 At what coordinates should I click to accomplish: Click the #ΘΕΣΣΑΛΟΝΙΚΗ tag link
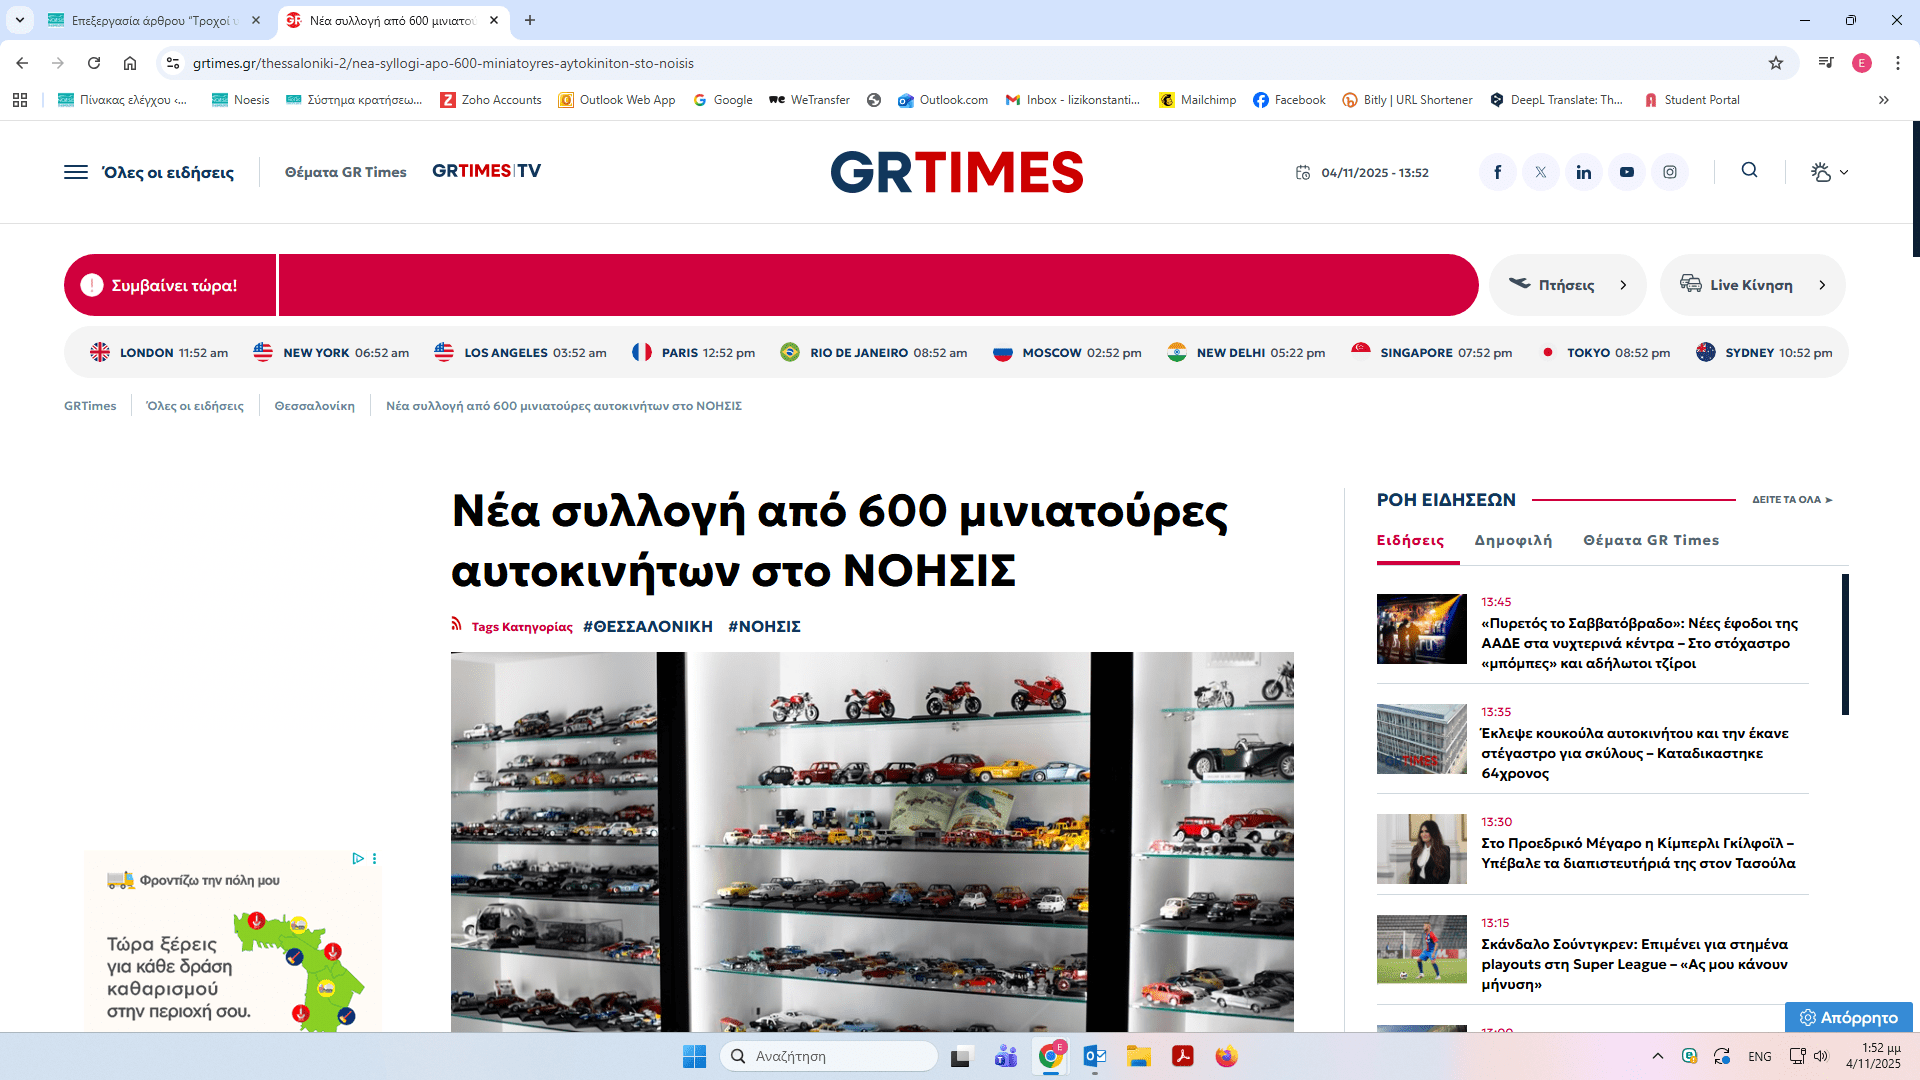(x=647, y=626)
